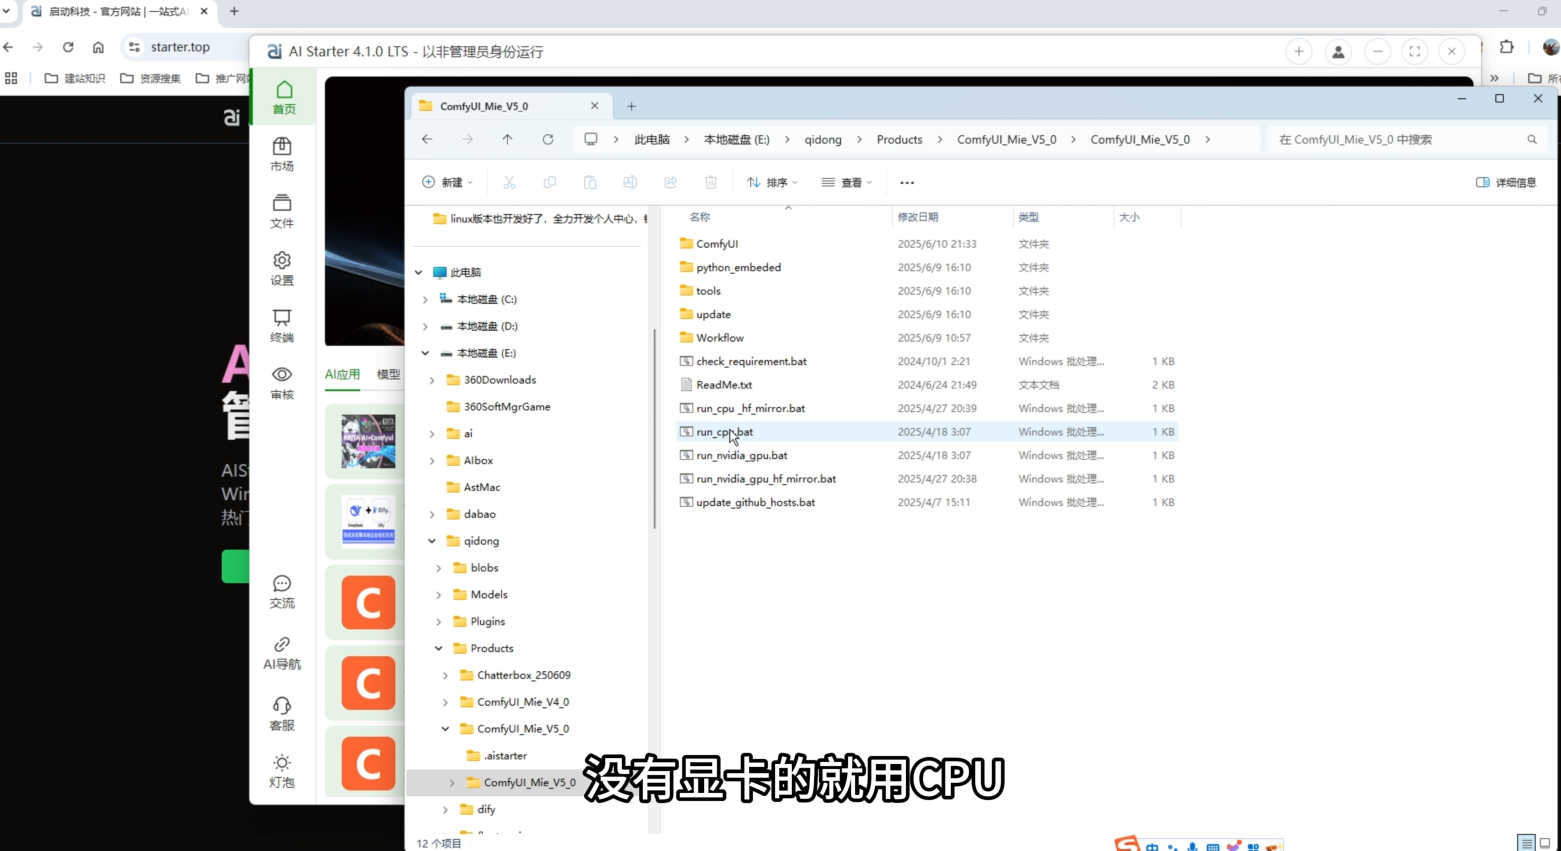Open the 交流 chat icon in AI Starter

click(282, 591)
